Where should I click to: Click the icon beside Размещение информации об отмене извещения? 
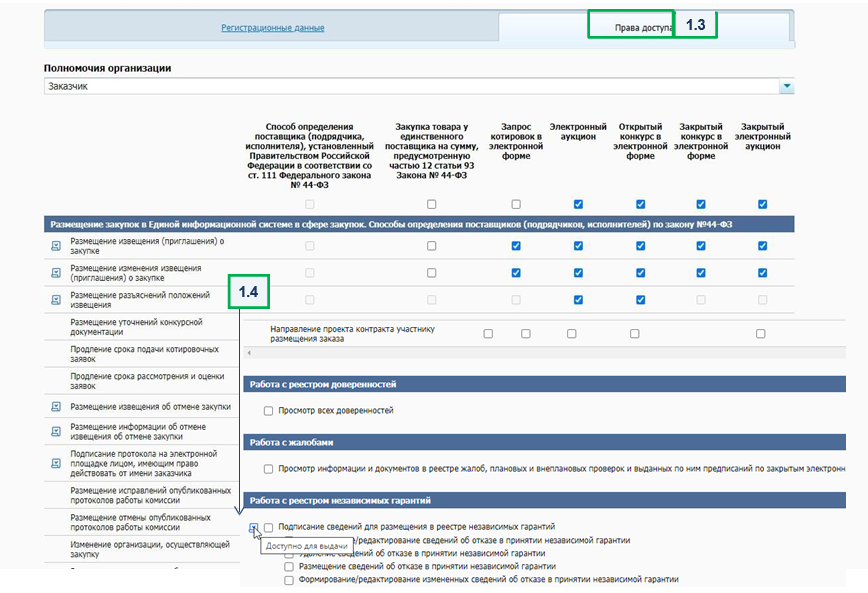coord(56,431)
